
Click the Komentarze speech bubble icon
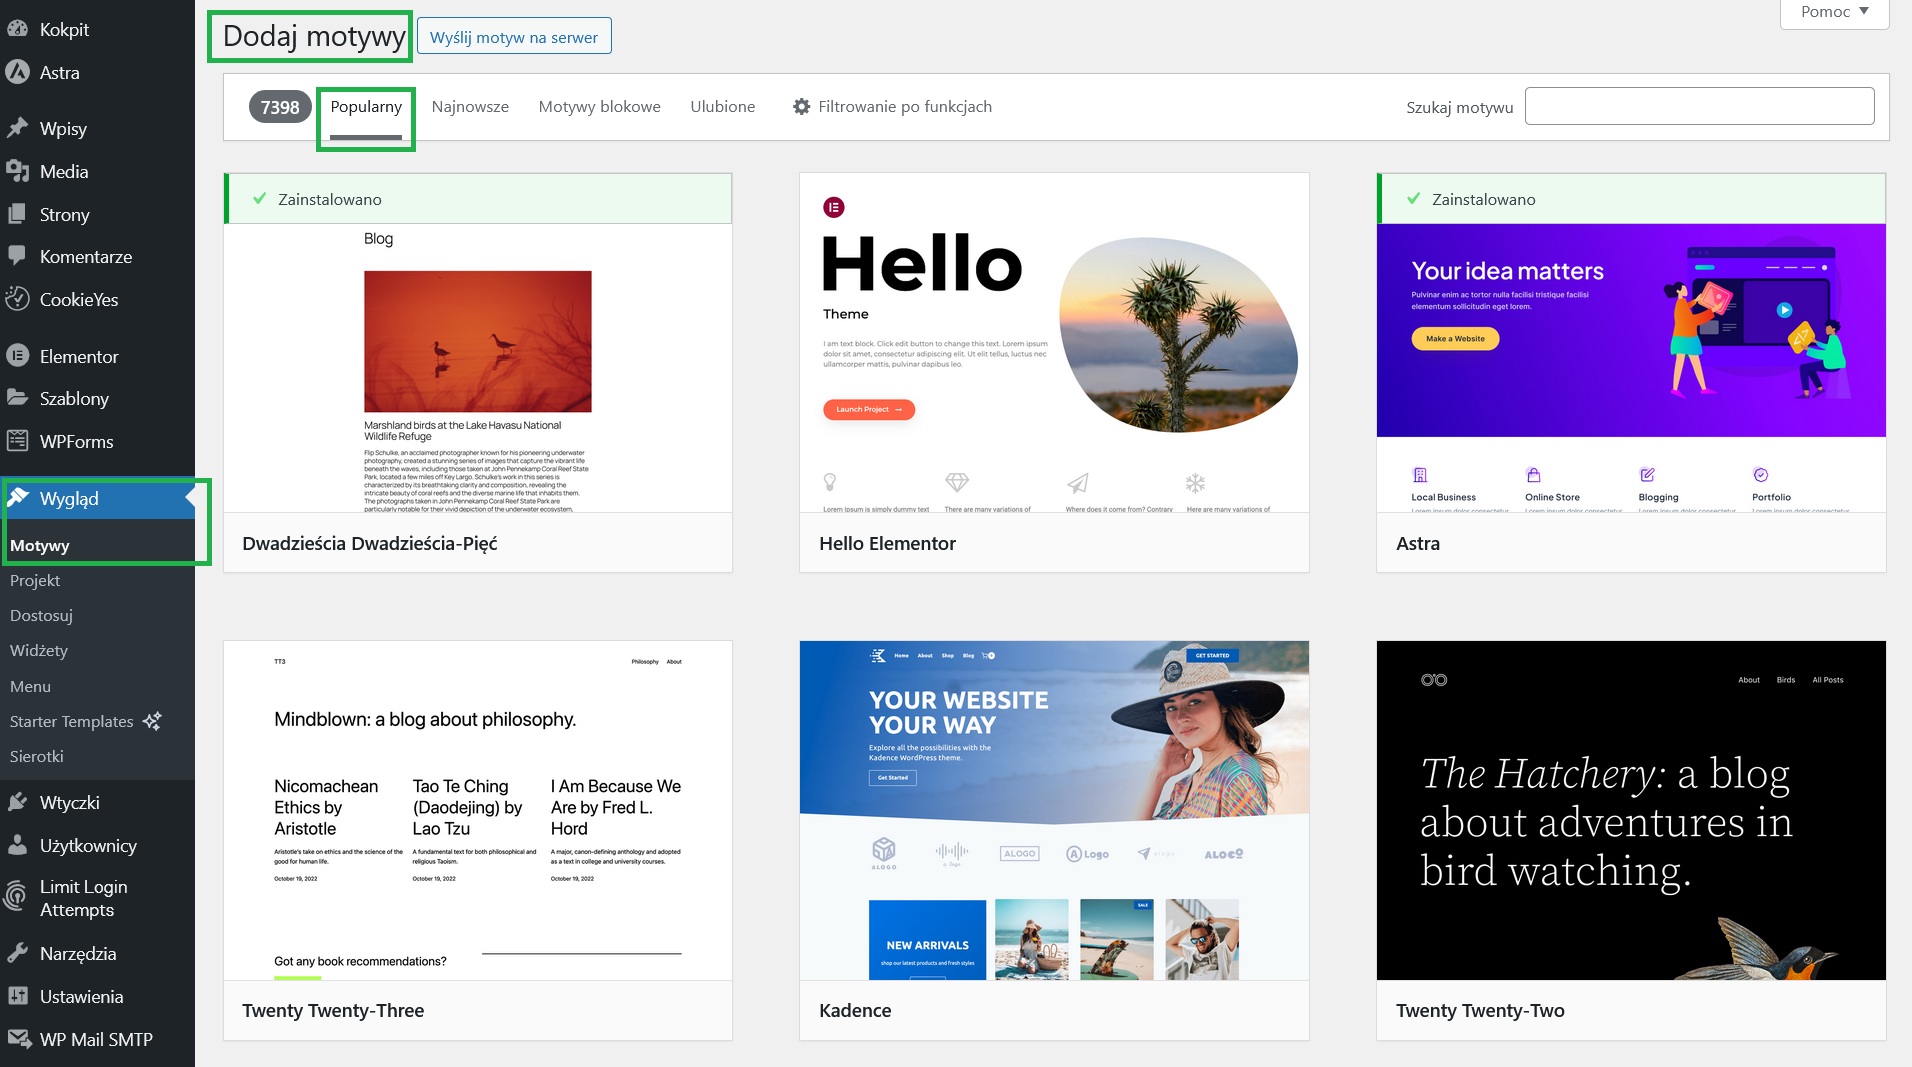point(17,256)
